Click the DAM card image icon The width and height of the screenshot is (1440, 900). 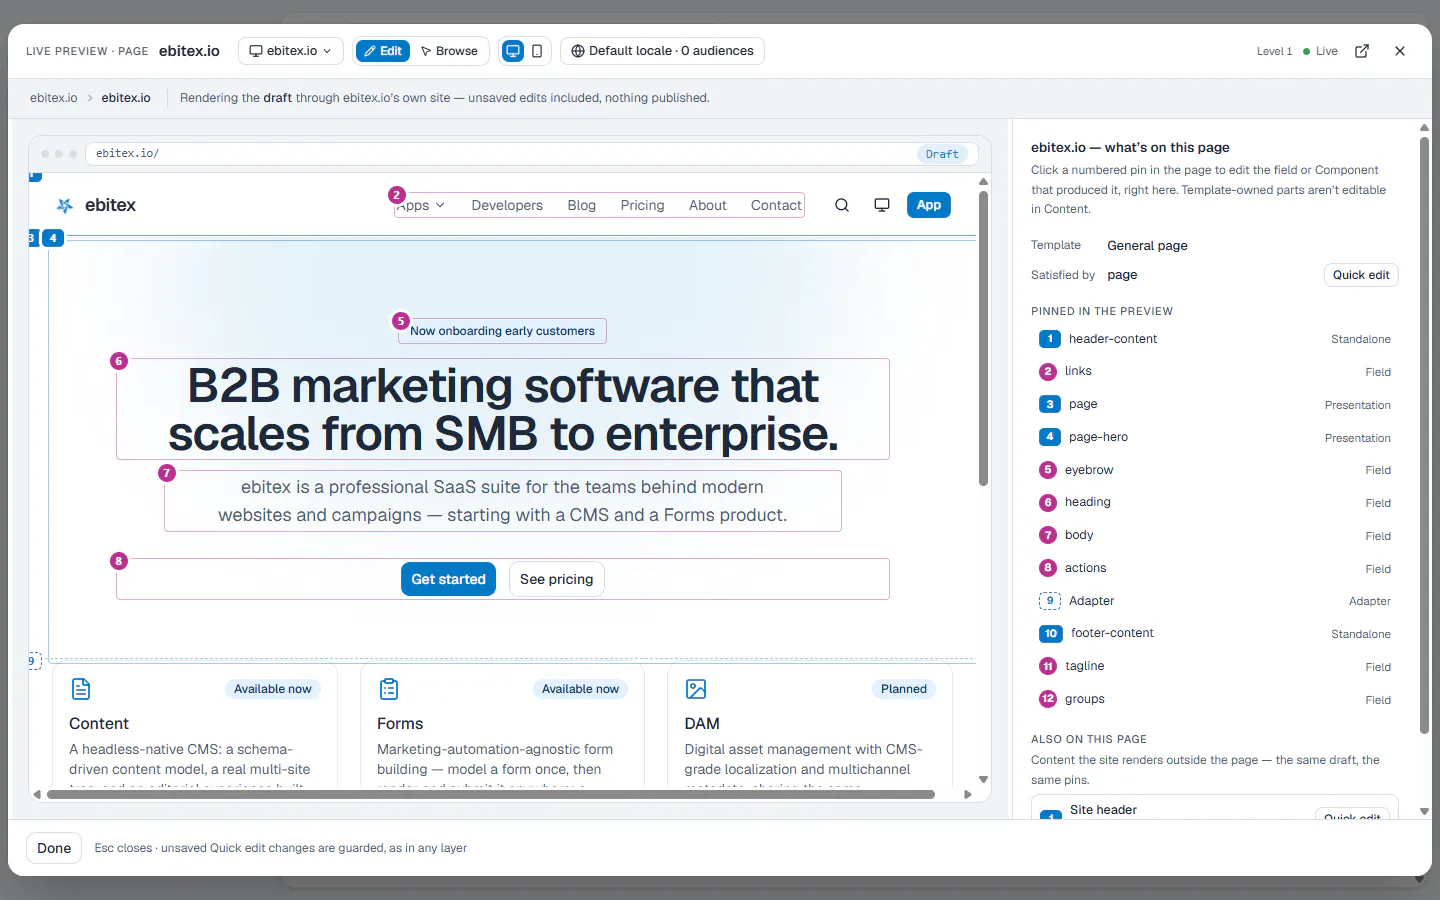click(696, 689)
